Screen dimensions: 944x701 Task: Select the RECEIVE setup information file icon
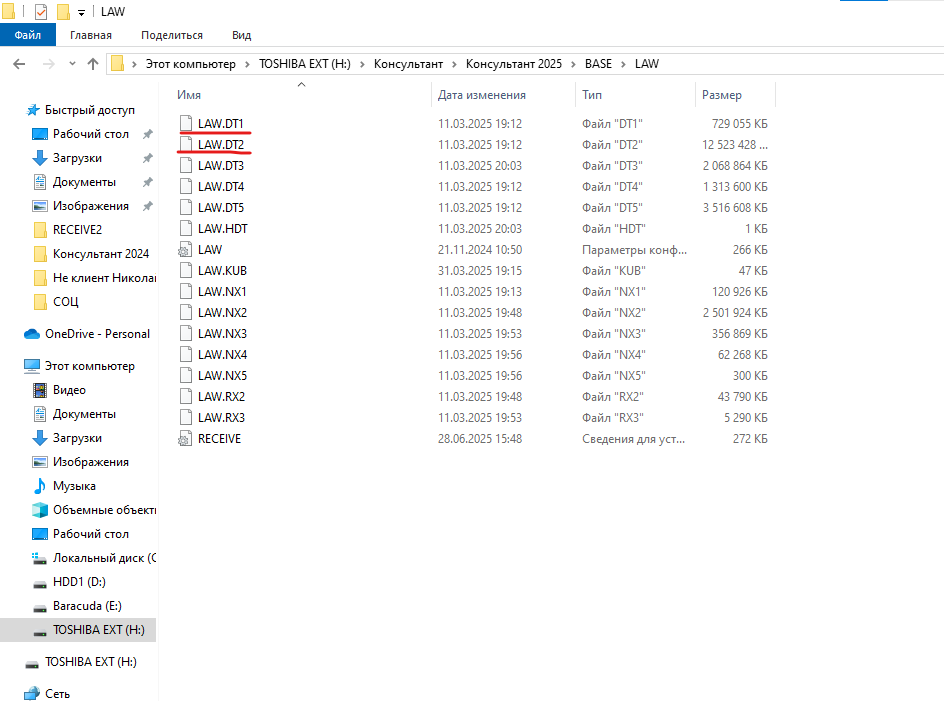point(184,439)
